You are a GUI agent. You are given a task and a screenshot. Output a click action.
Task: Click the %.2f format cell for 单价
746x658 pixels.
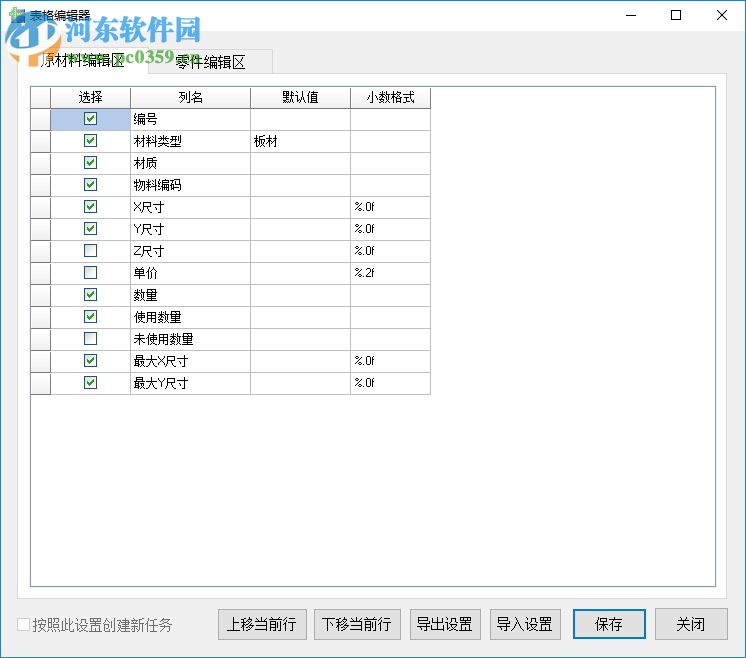390,273
